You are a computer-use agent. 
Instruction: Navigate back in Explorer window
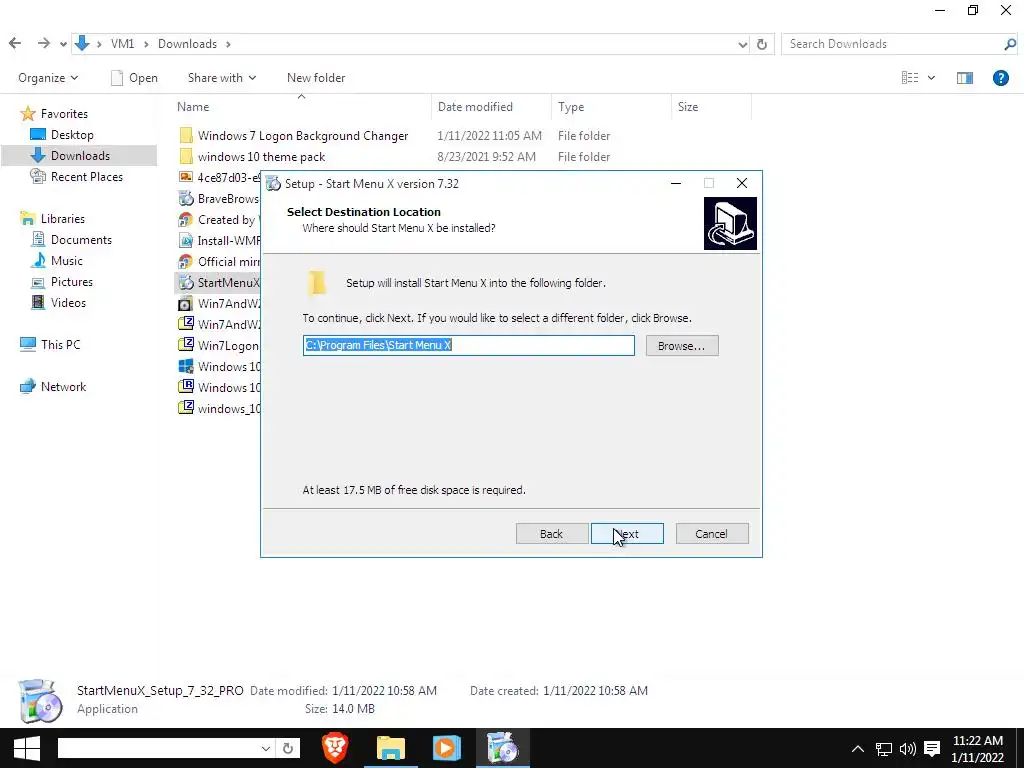point(15,44)
